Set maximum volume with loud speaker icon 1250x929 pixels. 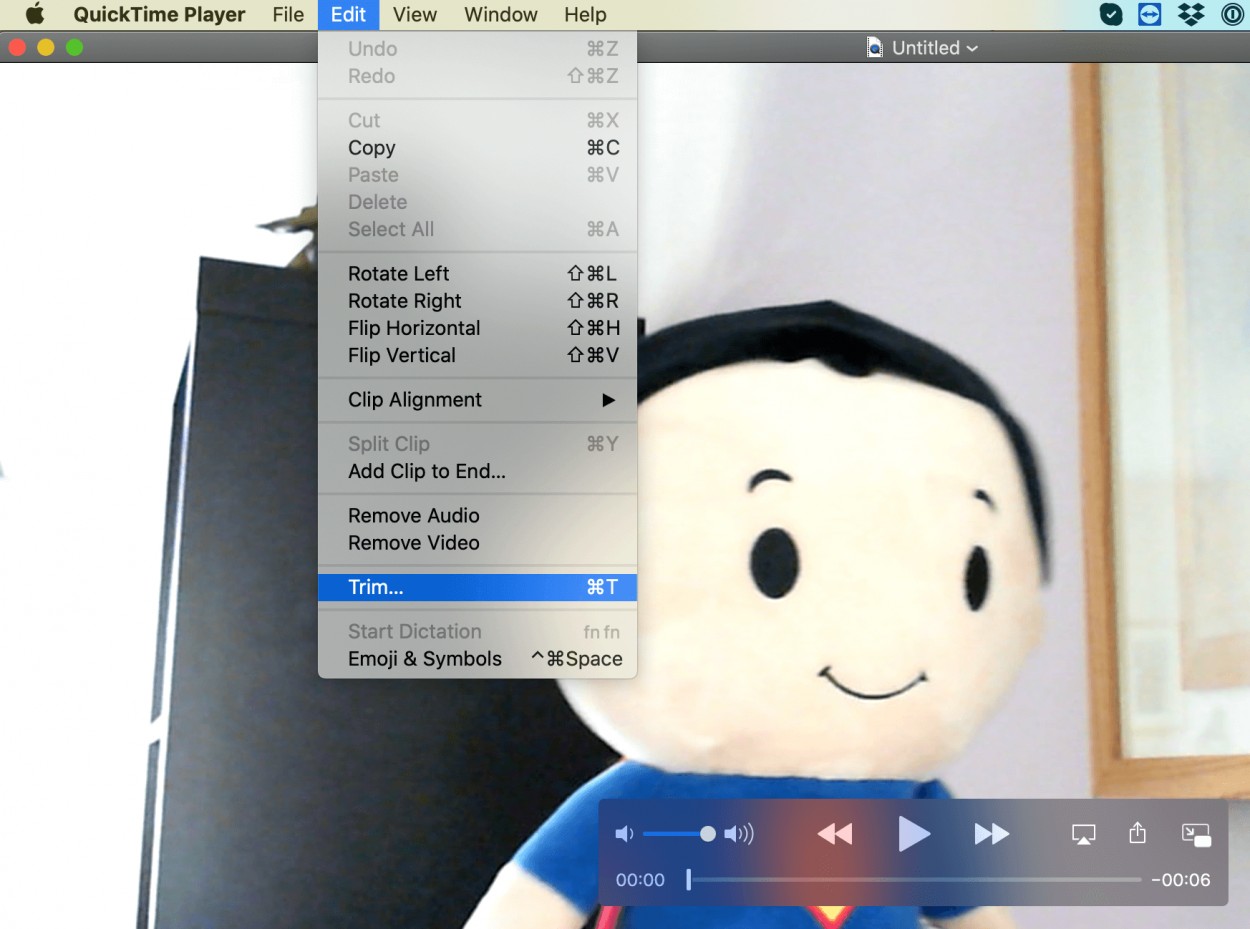(x=739, y=834)
